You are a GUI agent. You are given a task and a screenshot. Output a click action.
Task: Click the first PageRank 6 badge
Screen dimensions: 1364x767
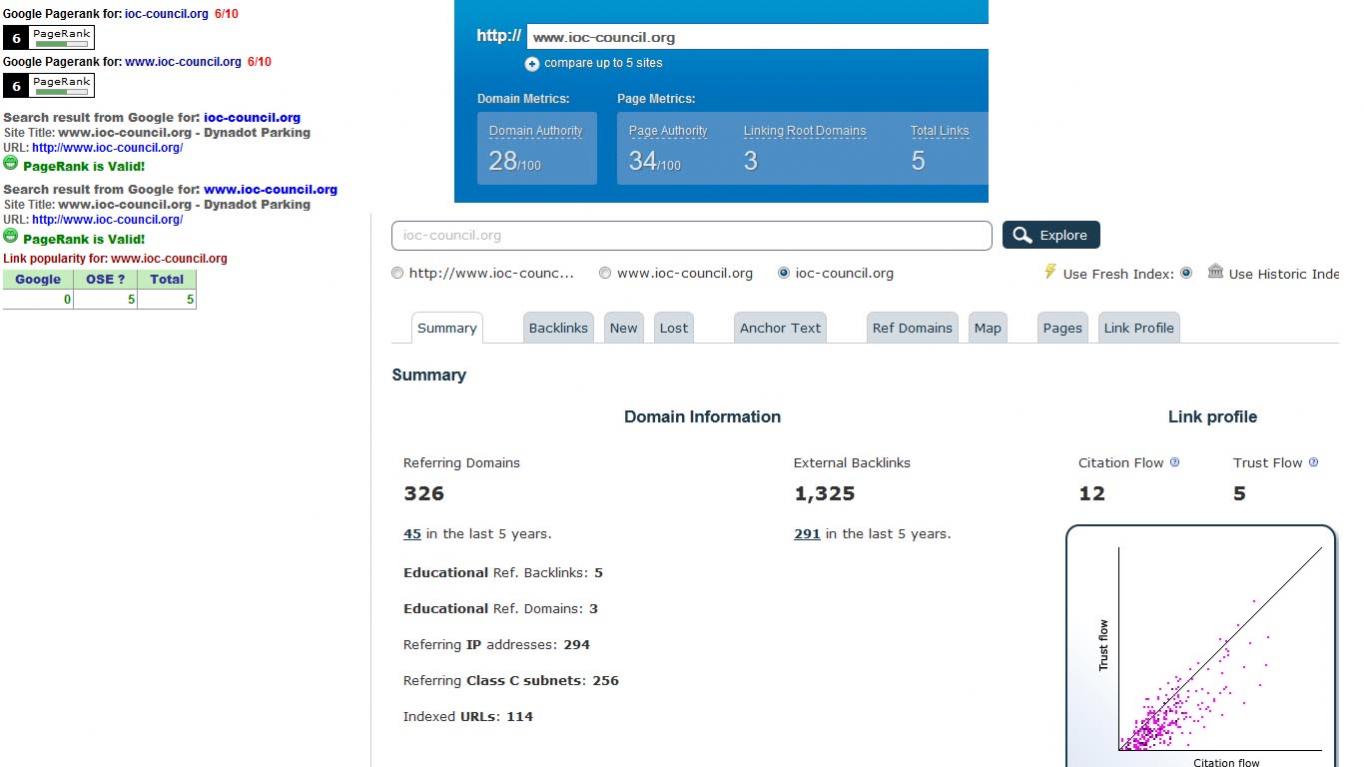click(49, 38)
